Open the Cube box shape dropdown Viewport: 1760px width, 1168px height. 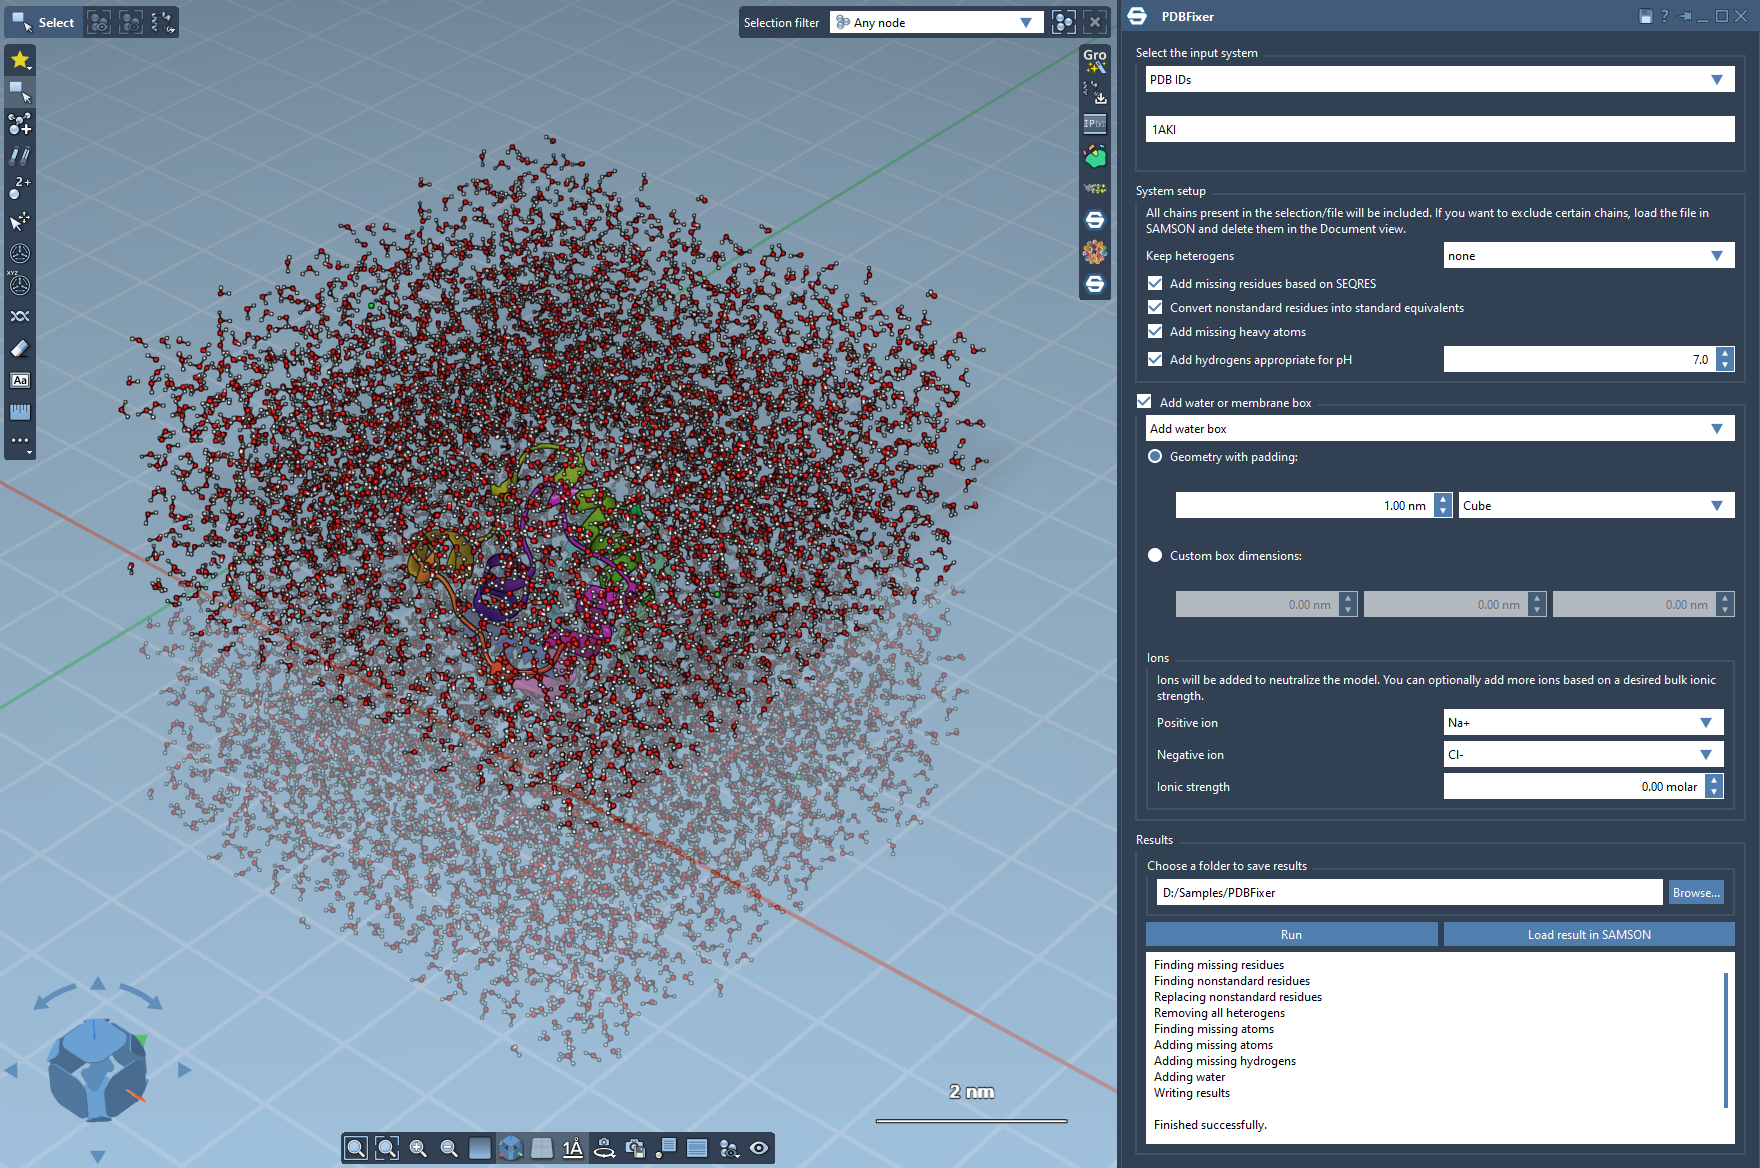pyautogui.click(x=1596, y=506)
